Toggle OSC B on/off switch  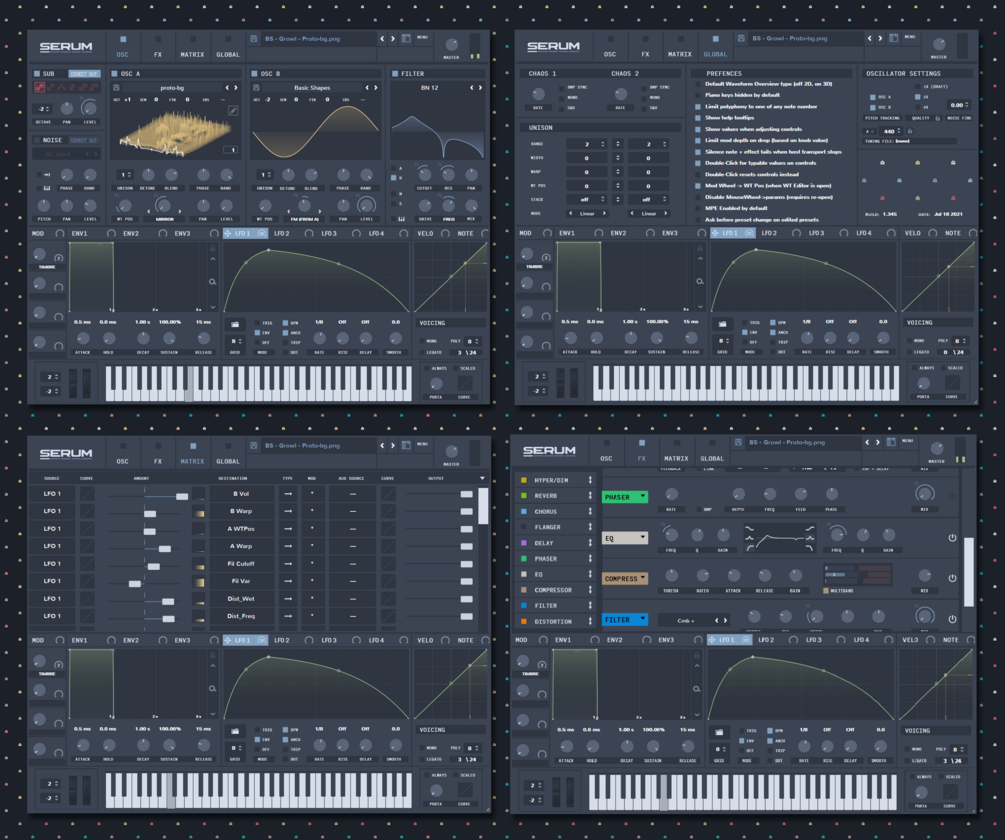254,74
